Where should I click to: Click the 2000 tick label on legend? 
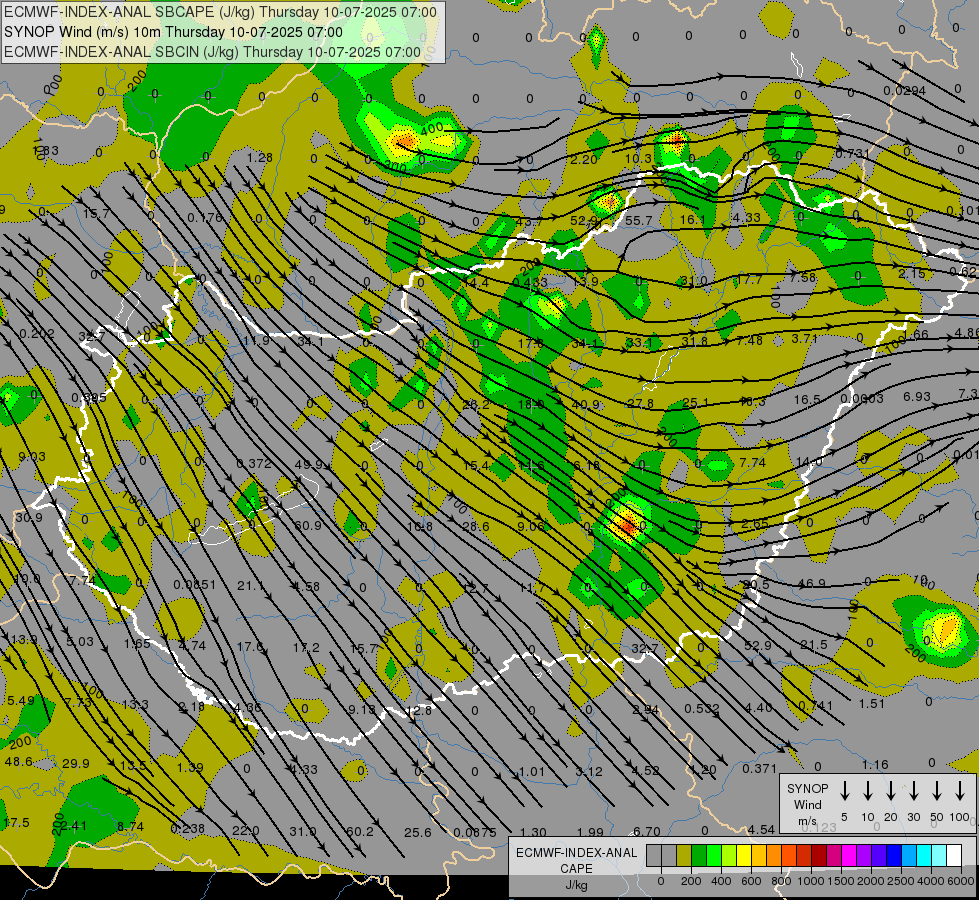pos(870,881)
